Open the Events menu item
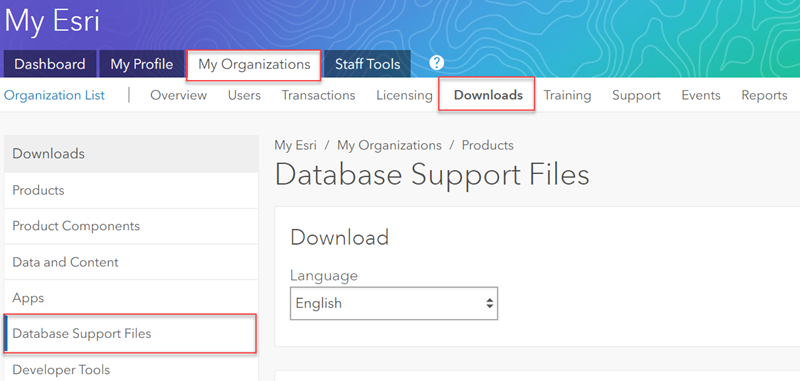The image size is (800, 381). (x=701, y=95)
